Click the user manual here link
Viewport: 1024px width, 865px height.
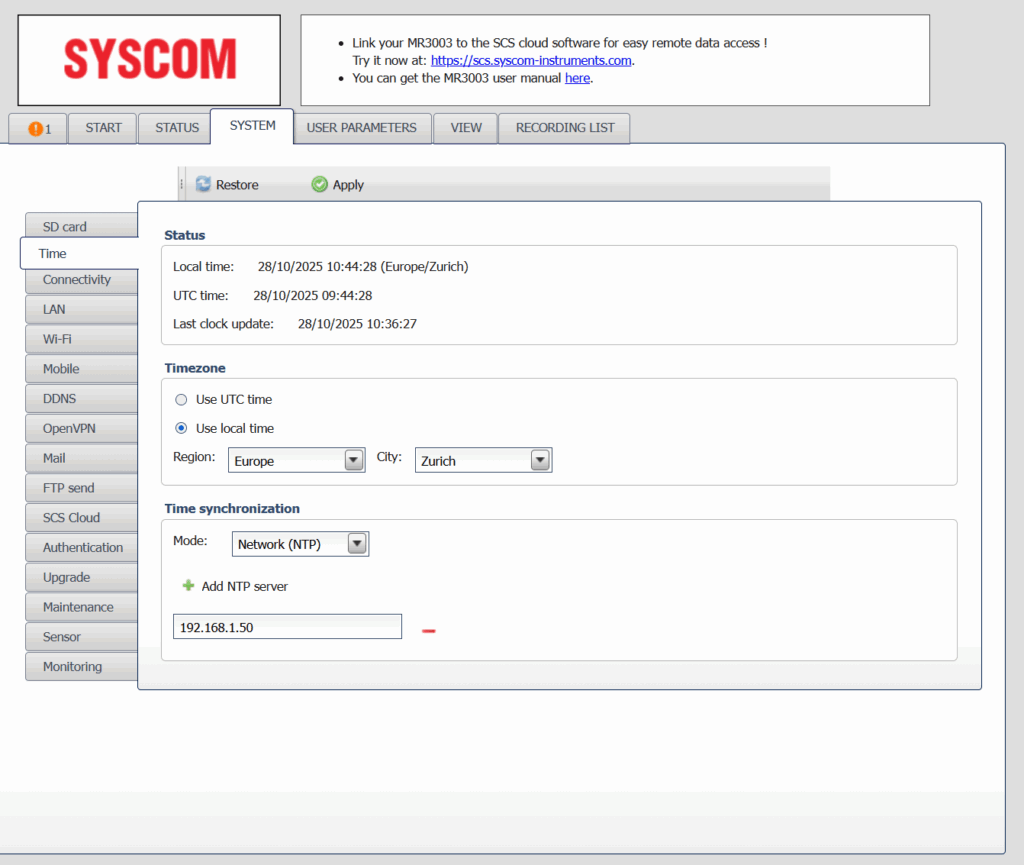tap(577, 78)
